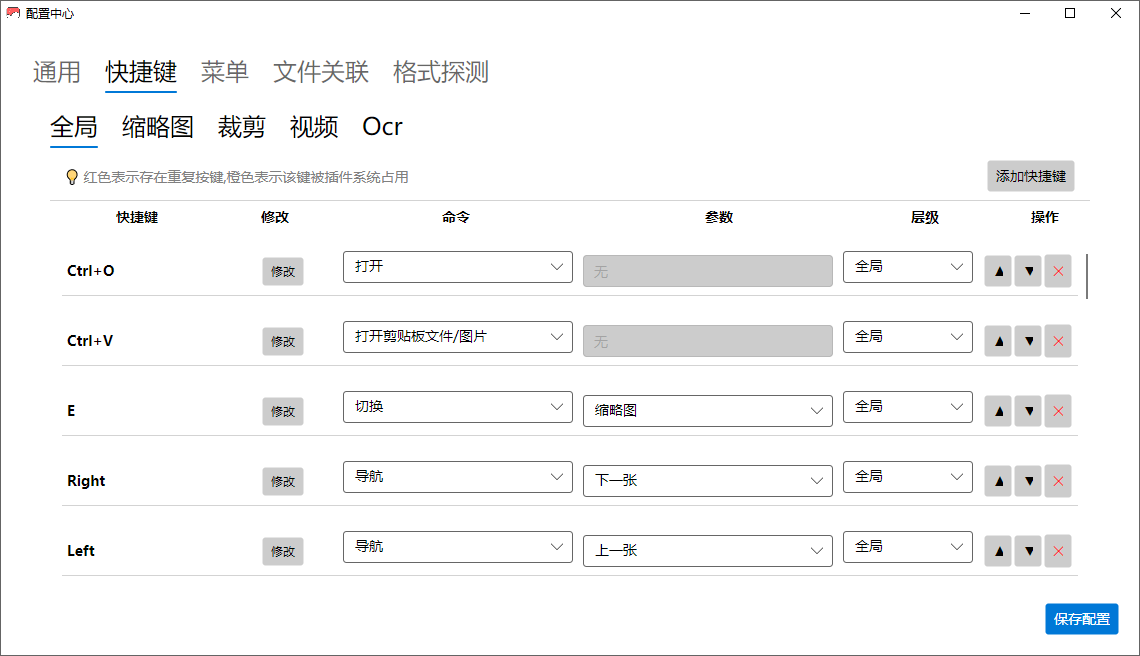Delete the Left shortcut row
The width and height of the screenshot is (1140, 656).
[x=1058, y=551]
